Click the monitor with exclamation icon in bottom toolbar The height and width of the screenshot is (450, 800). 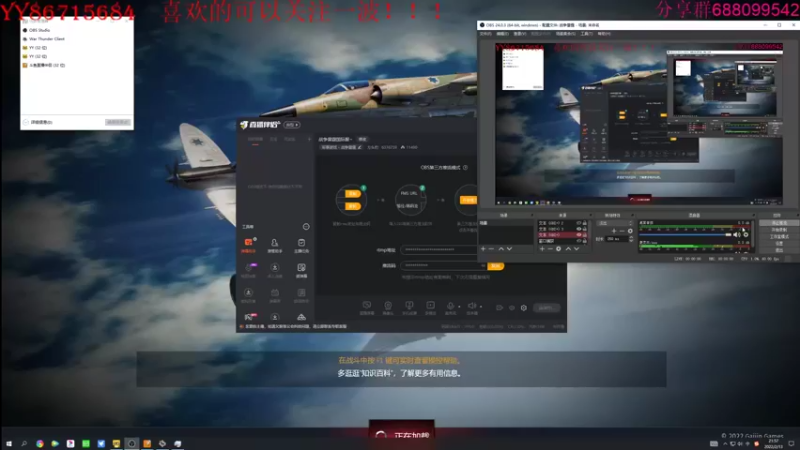409,306
